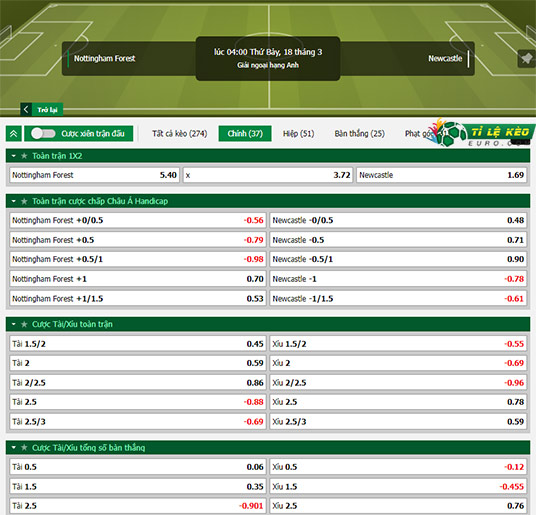
Task: Select Nottingham Forest +0/0.5 at -0.56
Action: 138,220
